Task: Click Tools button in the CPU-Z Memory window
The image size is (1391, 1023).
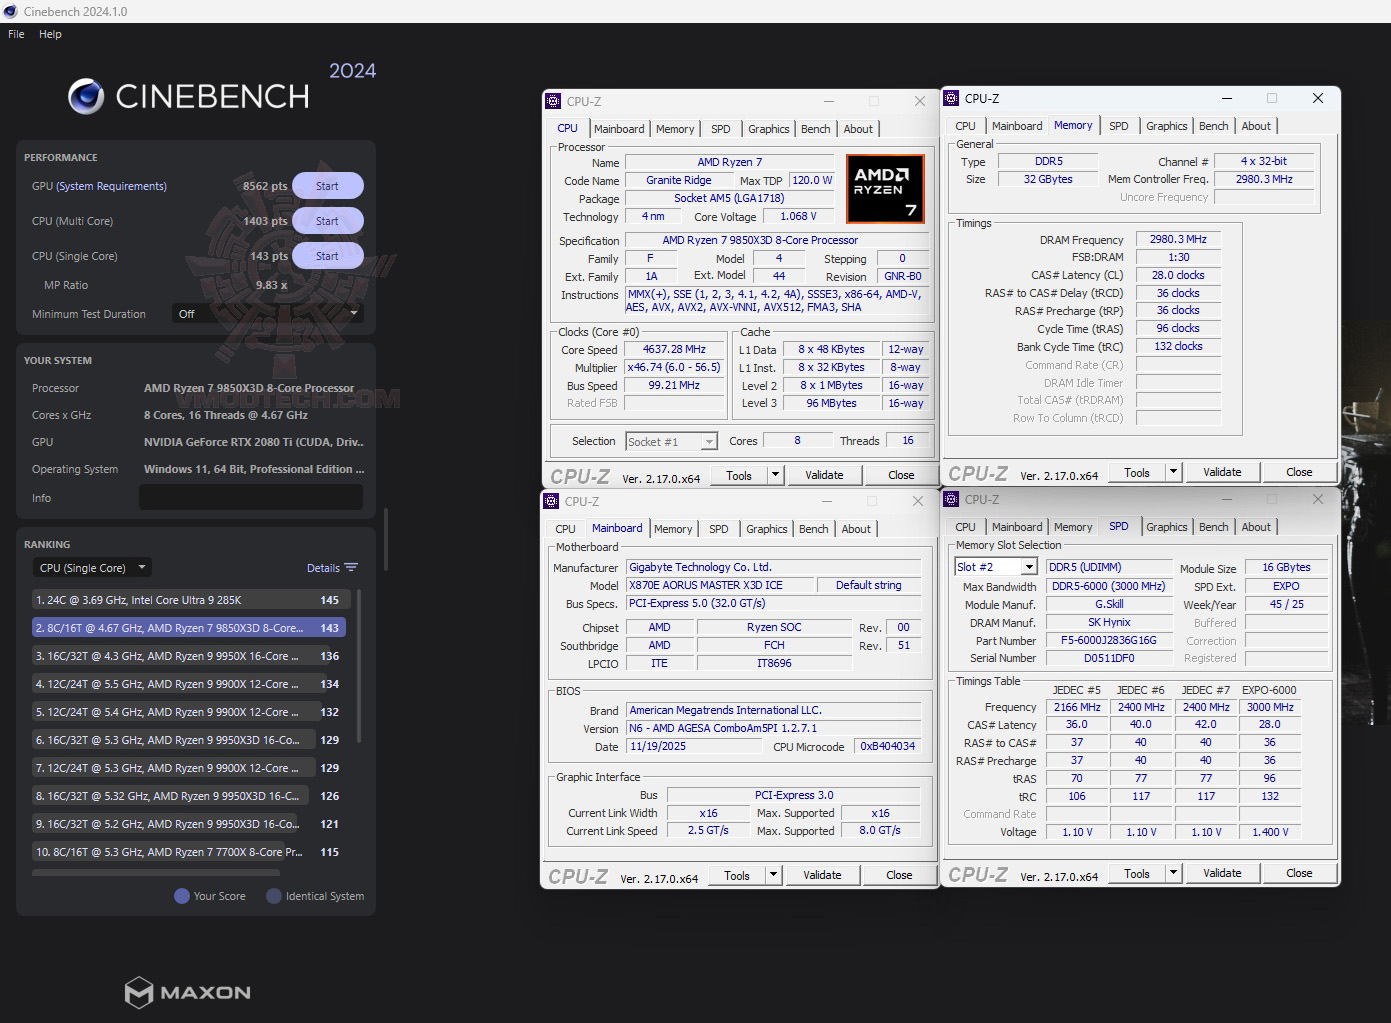Action: [1137, 472]
